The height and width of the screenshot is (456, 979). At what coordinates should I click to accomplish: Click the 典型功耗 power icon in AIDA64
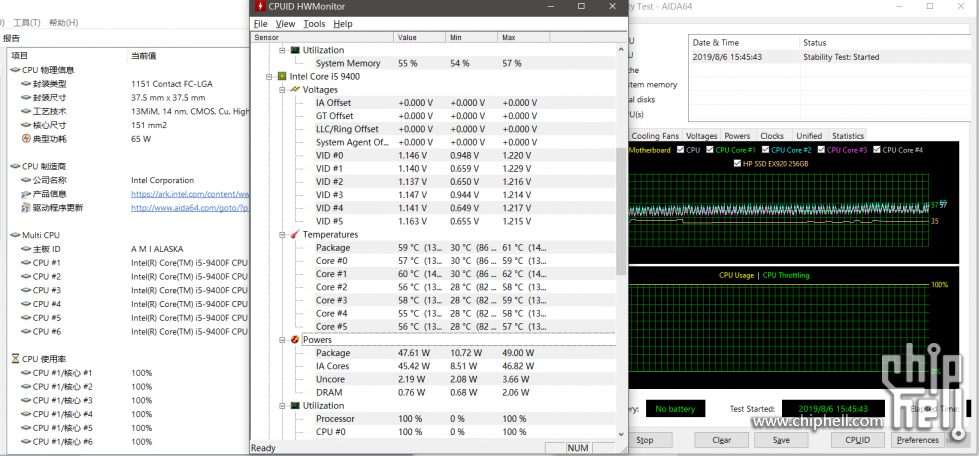pos(26,139)
